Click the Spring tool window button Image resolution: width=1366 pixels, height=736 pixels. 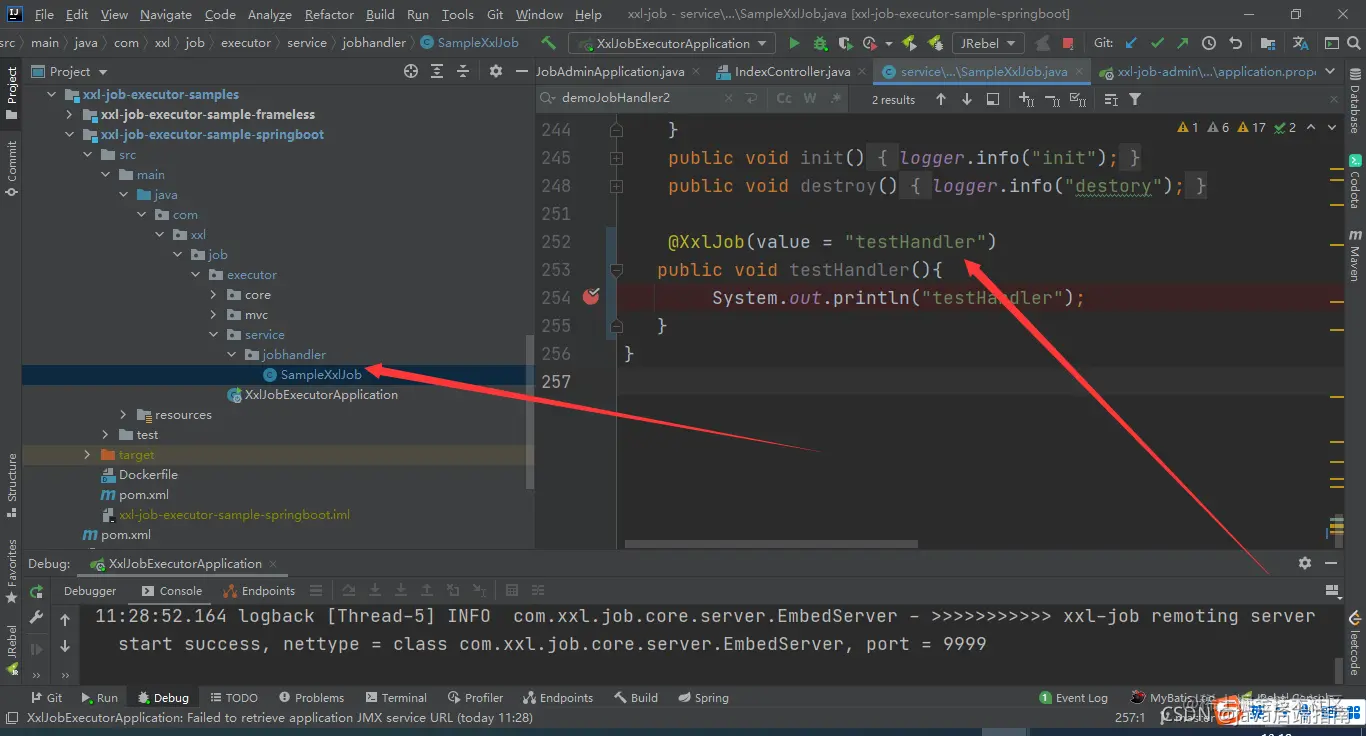(703, 698)
